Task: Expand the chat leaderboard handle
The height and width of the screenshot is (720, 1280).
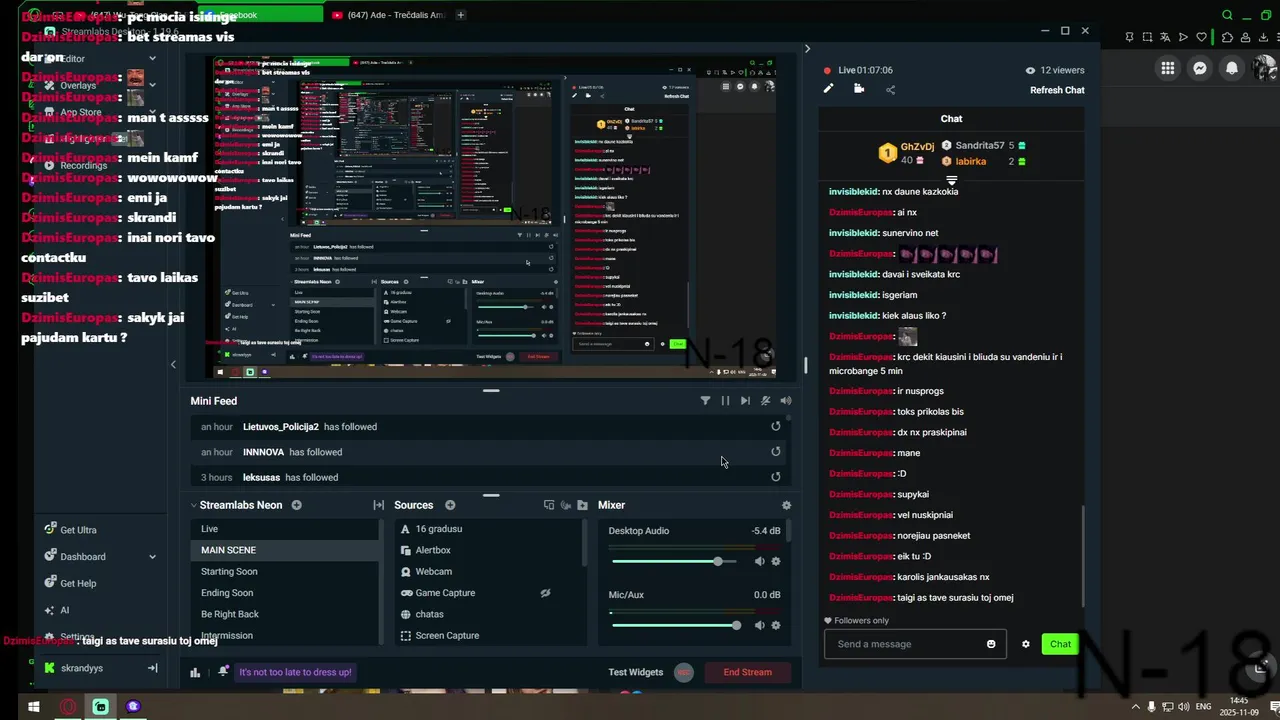Action: click(x=951, y=181)
